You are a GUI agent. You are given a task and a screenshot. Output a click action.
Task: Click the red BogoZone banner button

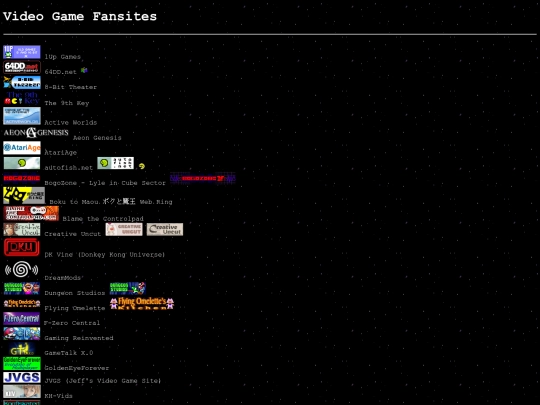click(x=22, y=178)
